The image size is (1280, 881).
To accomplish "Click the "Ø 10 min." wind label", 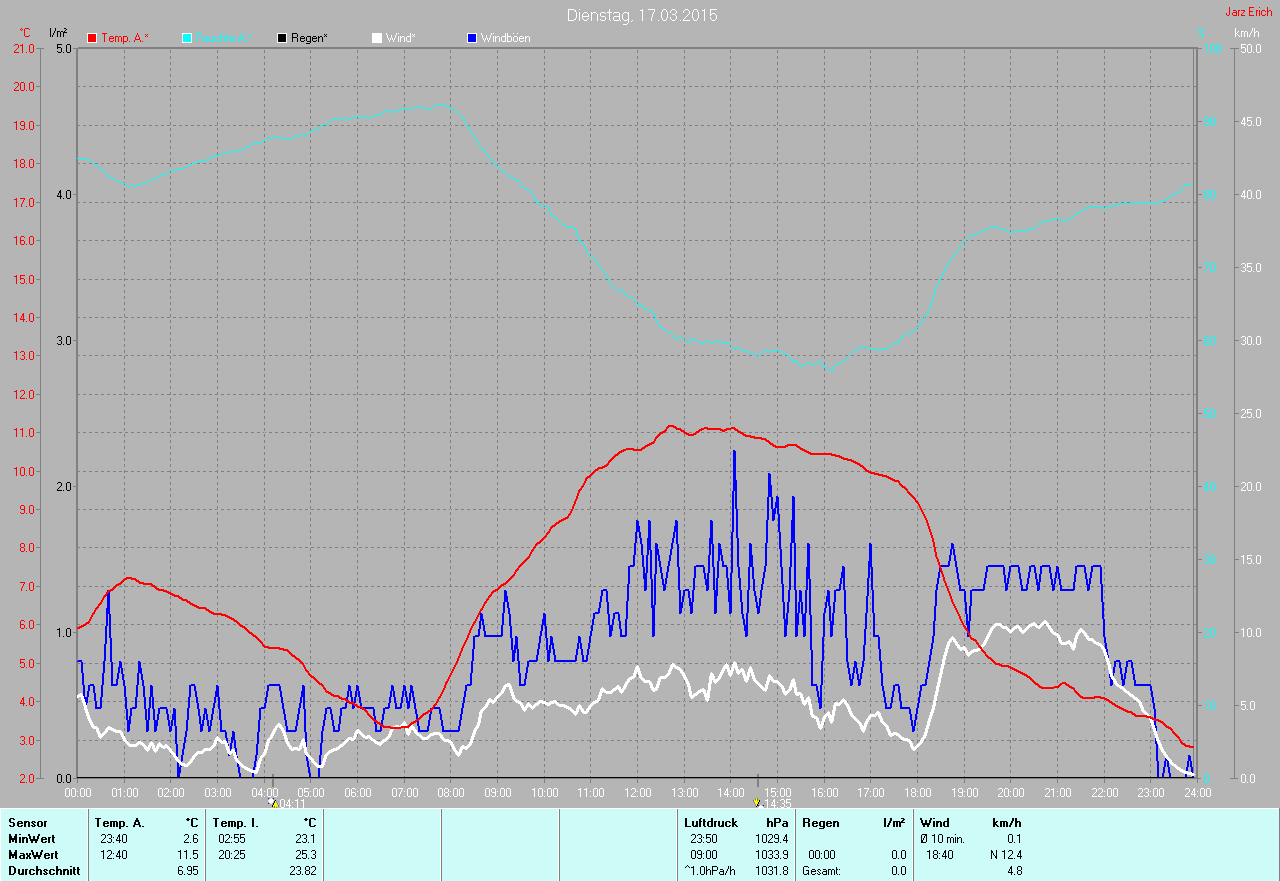I will (942, 839).
